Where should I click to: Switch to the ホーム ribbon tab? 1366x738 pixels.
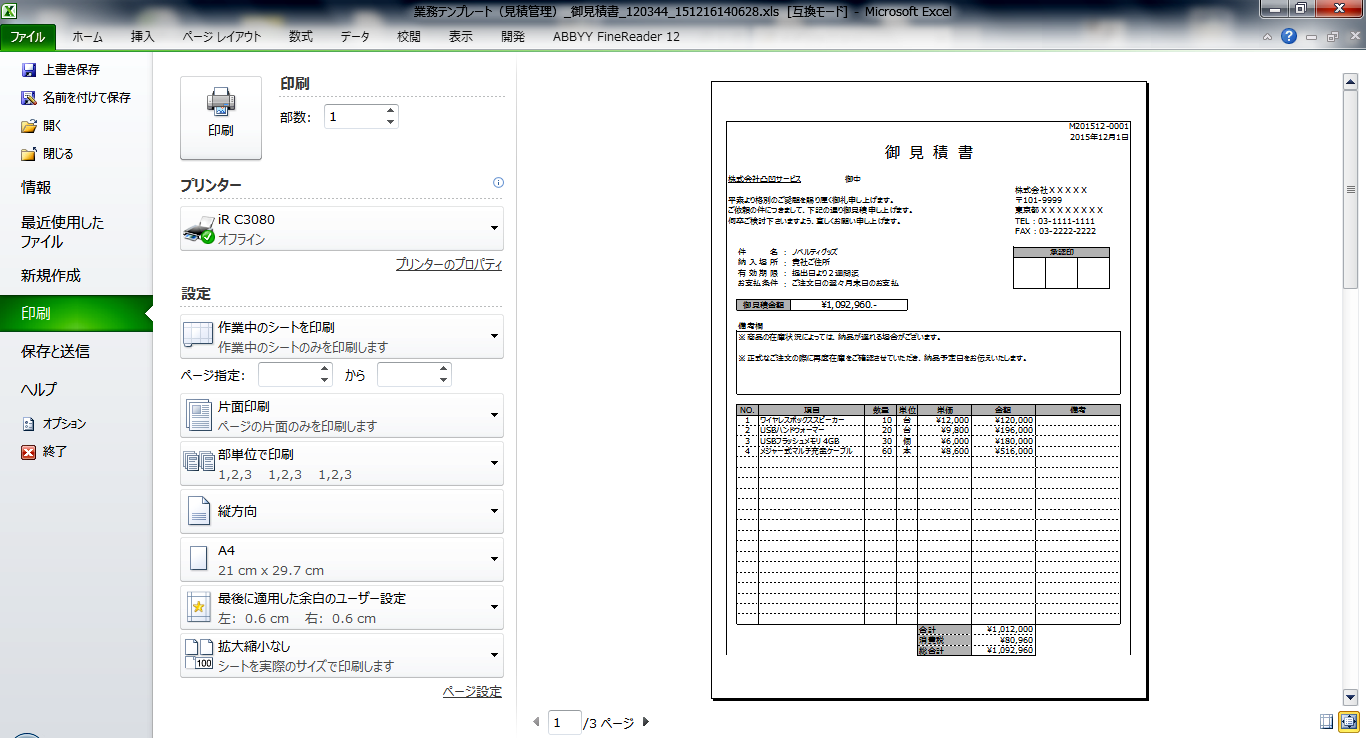coord(88,37)
